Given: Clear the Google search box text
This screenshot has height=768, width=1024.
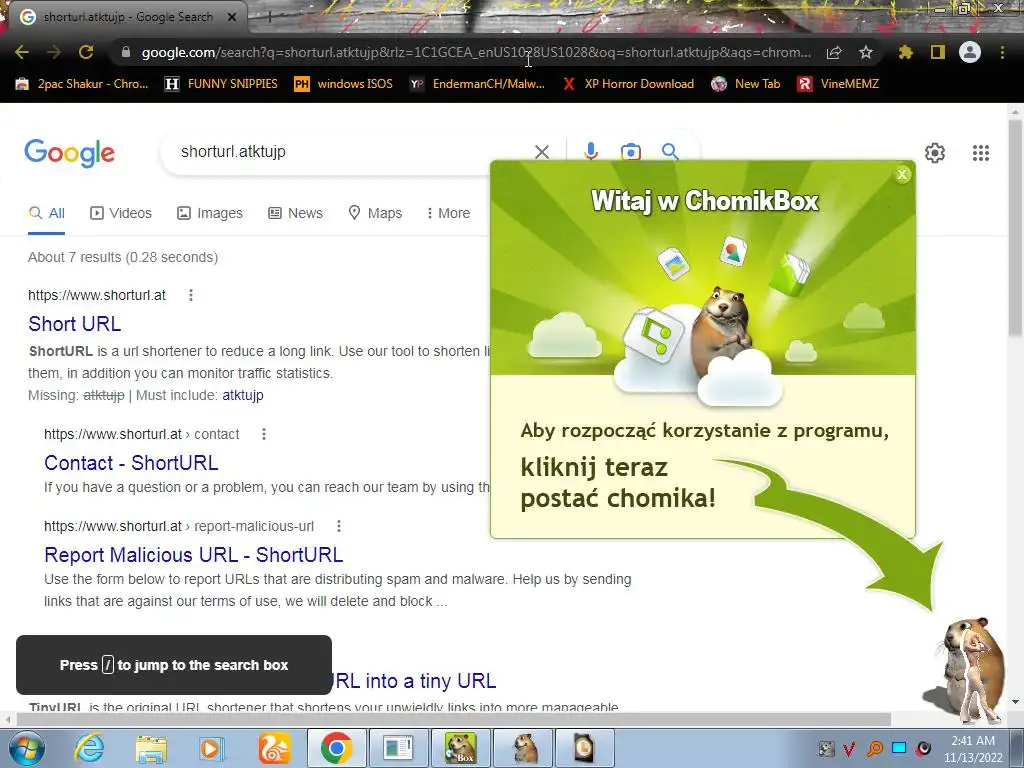Looking at the screenshot, I should (x=541, y=152).
